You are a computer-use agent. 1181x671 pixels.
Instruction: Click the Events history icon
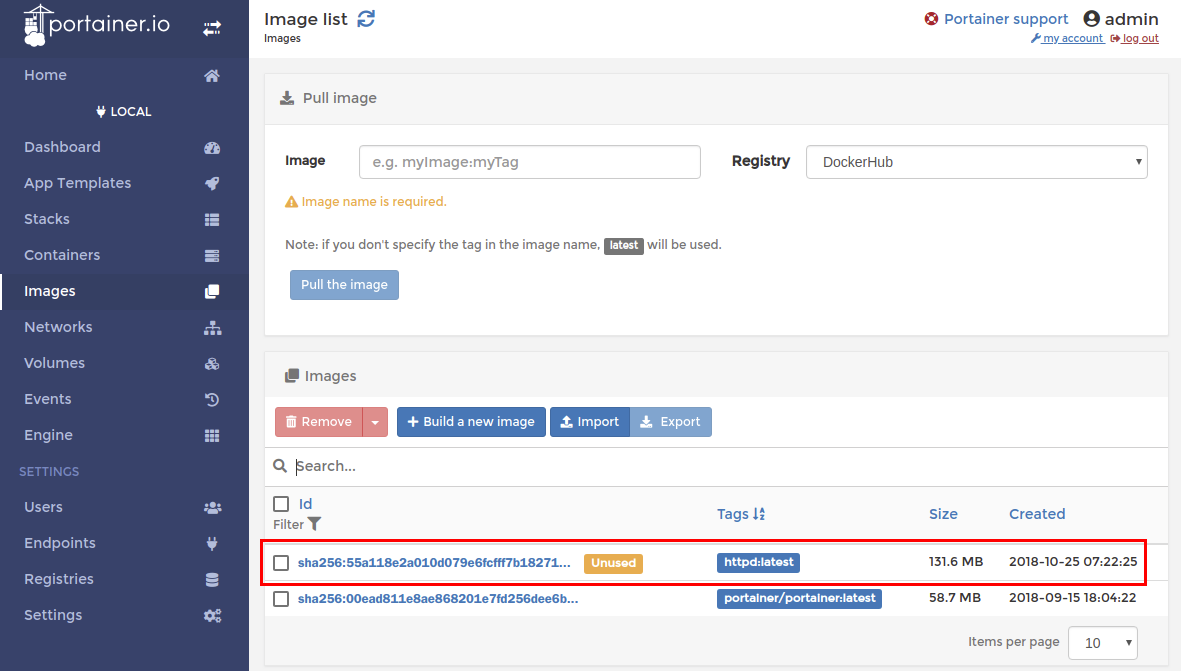pos(212,400)
